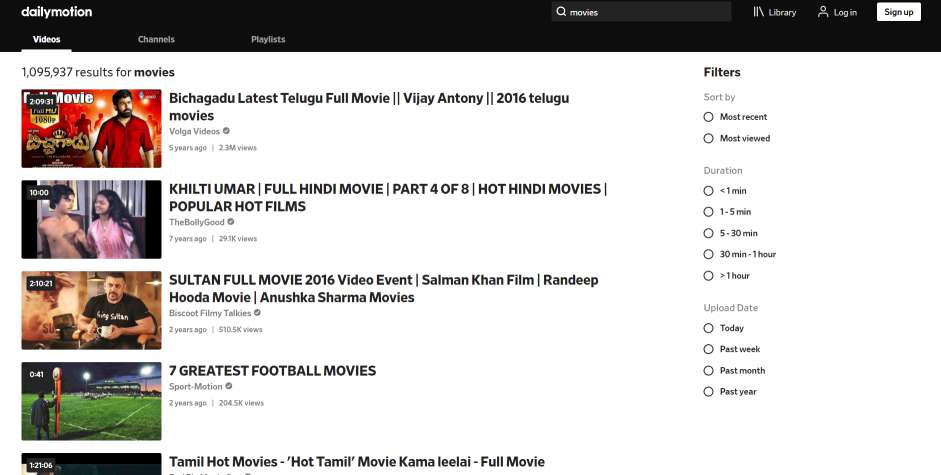Image resolution: width=941 pixels, height=475 pixels.
Task: Click the football field video thumbnail
Action: click(91, 401)
